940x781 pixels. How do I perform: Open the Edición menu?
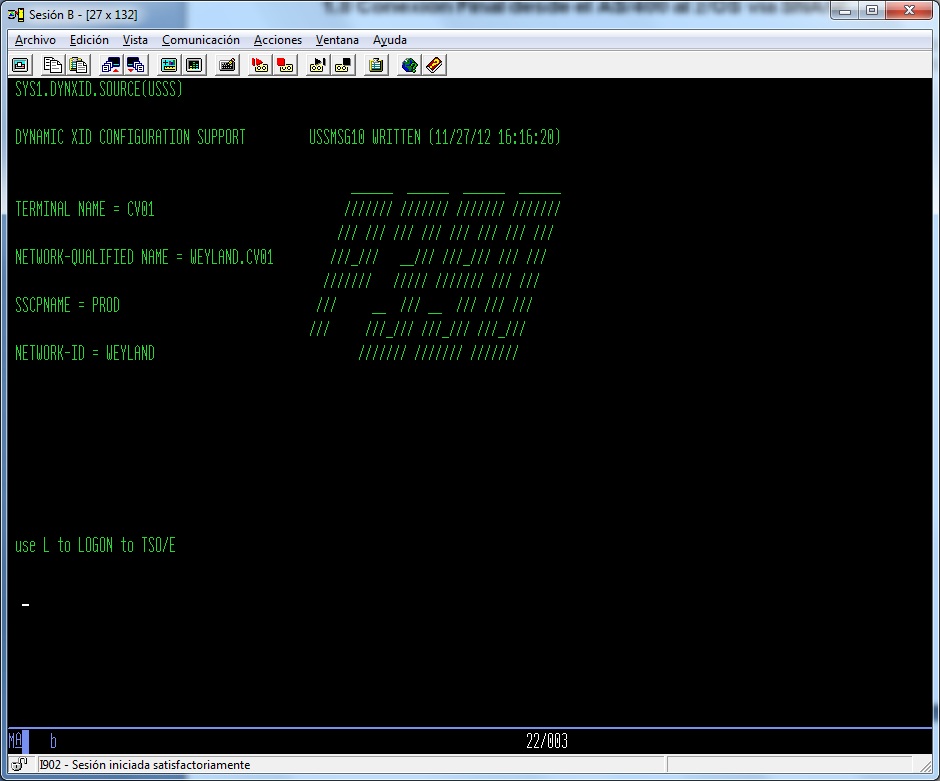pos(89,40)
